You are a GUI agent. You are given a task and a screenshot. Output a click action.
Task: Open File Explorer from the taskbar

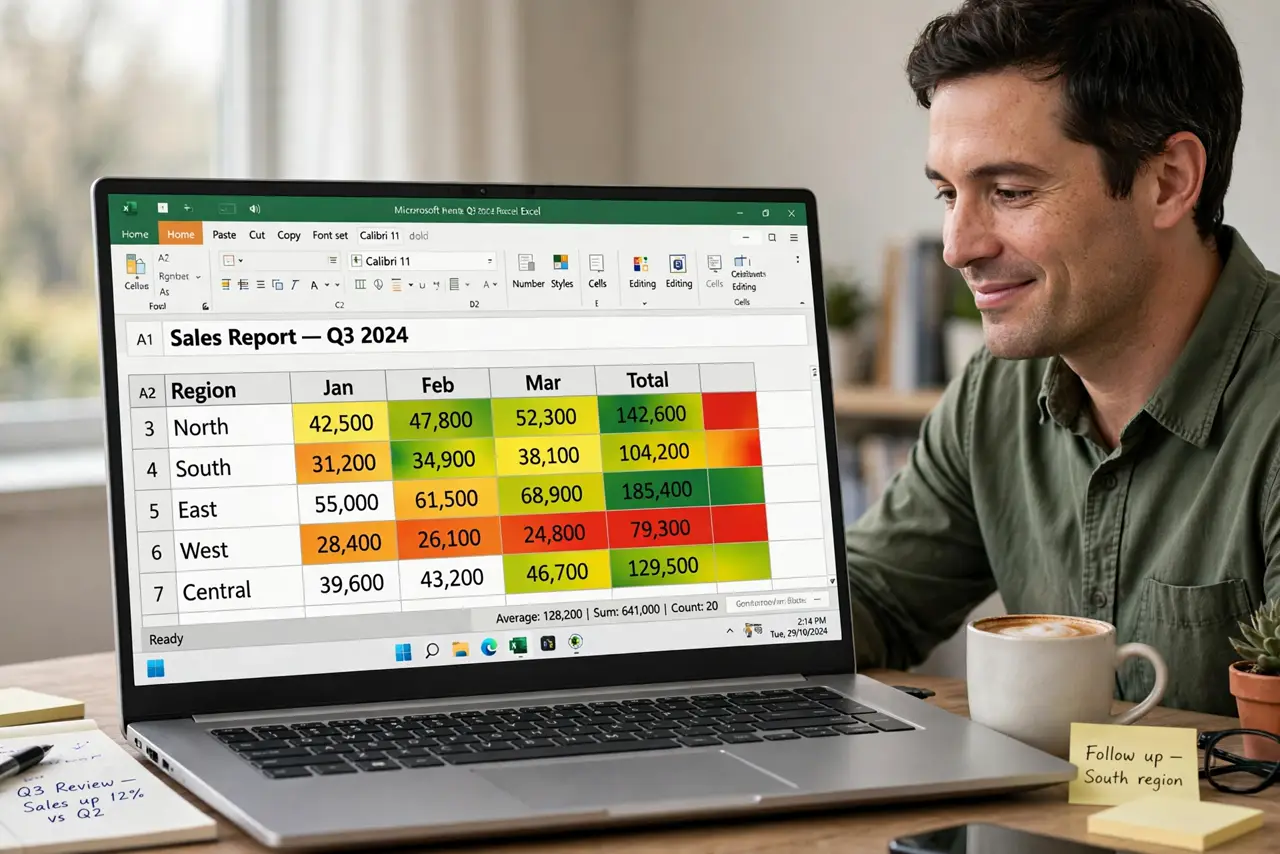(460, 650)
